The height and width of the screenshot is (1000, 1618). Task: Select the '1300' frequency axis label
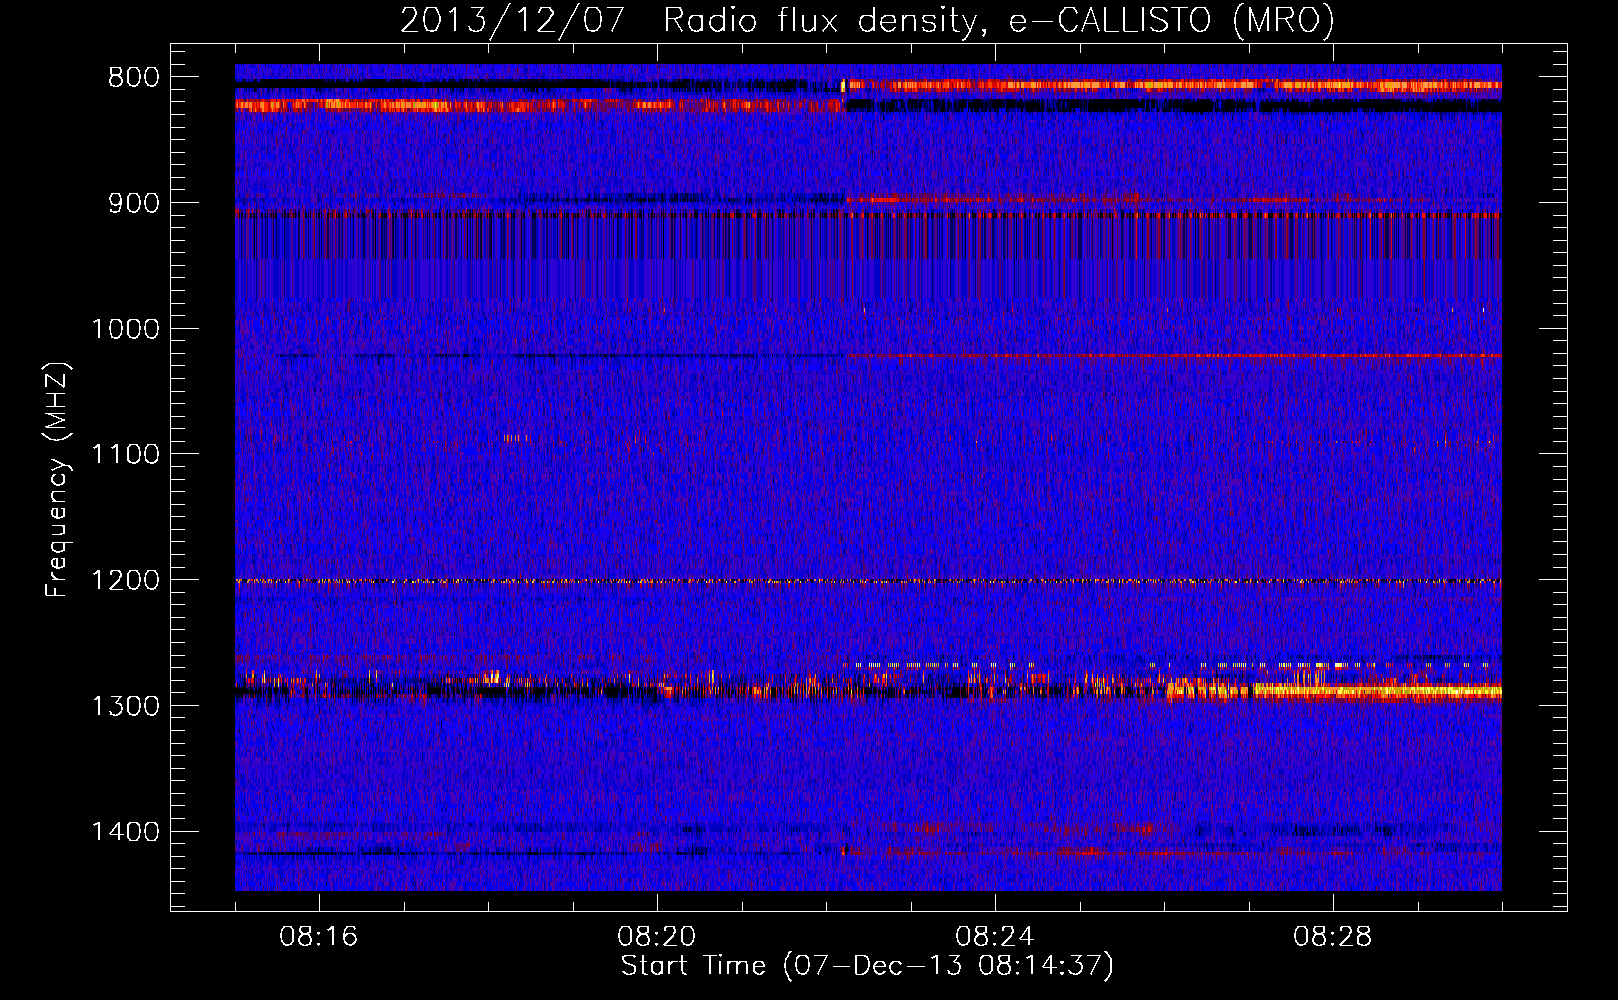pyautogui.click(x=125, y=706)
